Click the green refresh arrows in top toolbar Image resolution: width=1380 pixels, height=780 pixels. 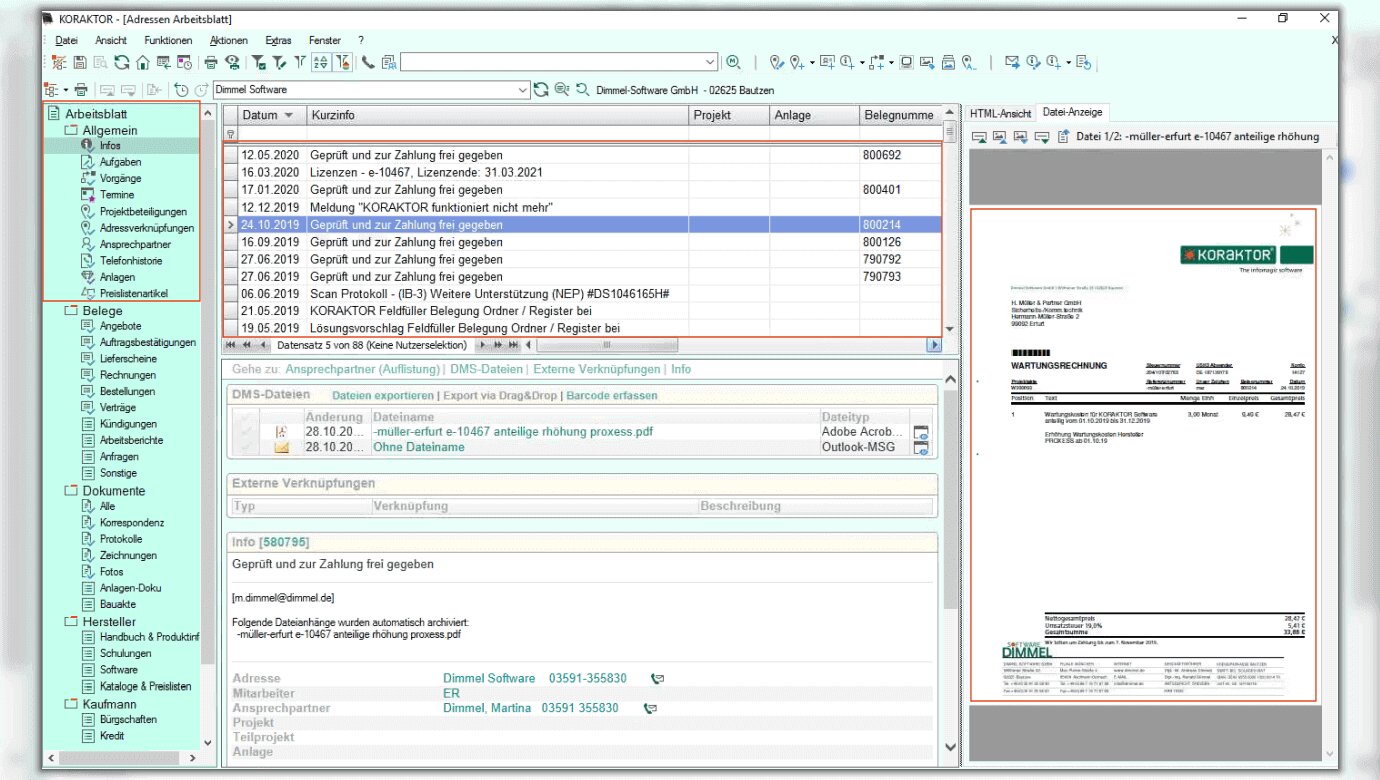[x=121, y=62]
